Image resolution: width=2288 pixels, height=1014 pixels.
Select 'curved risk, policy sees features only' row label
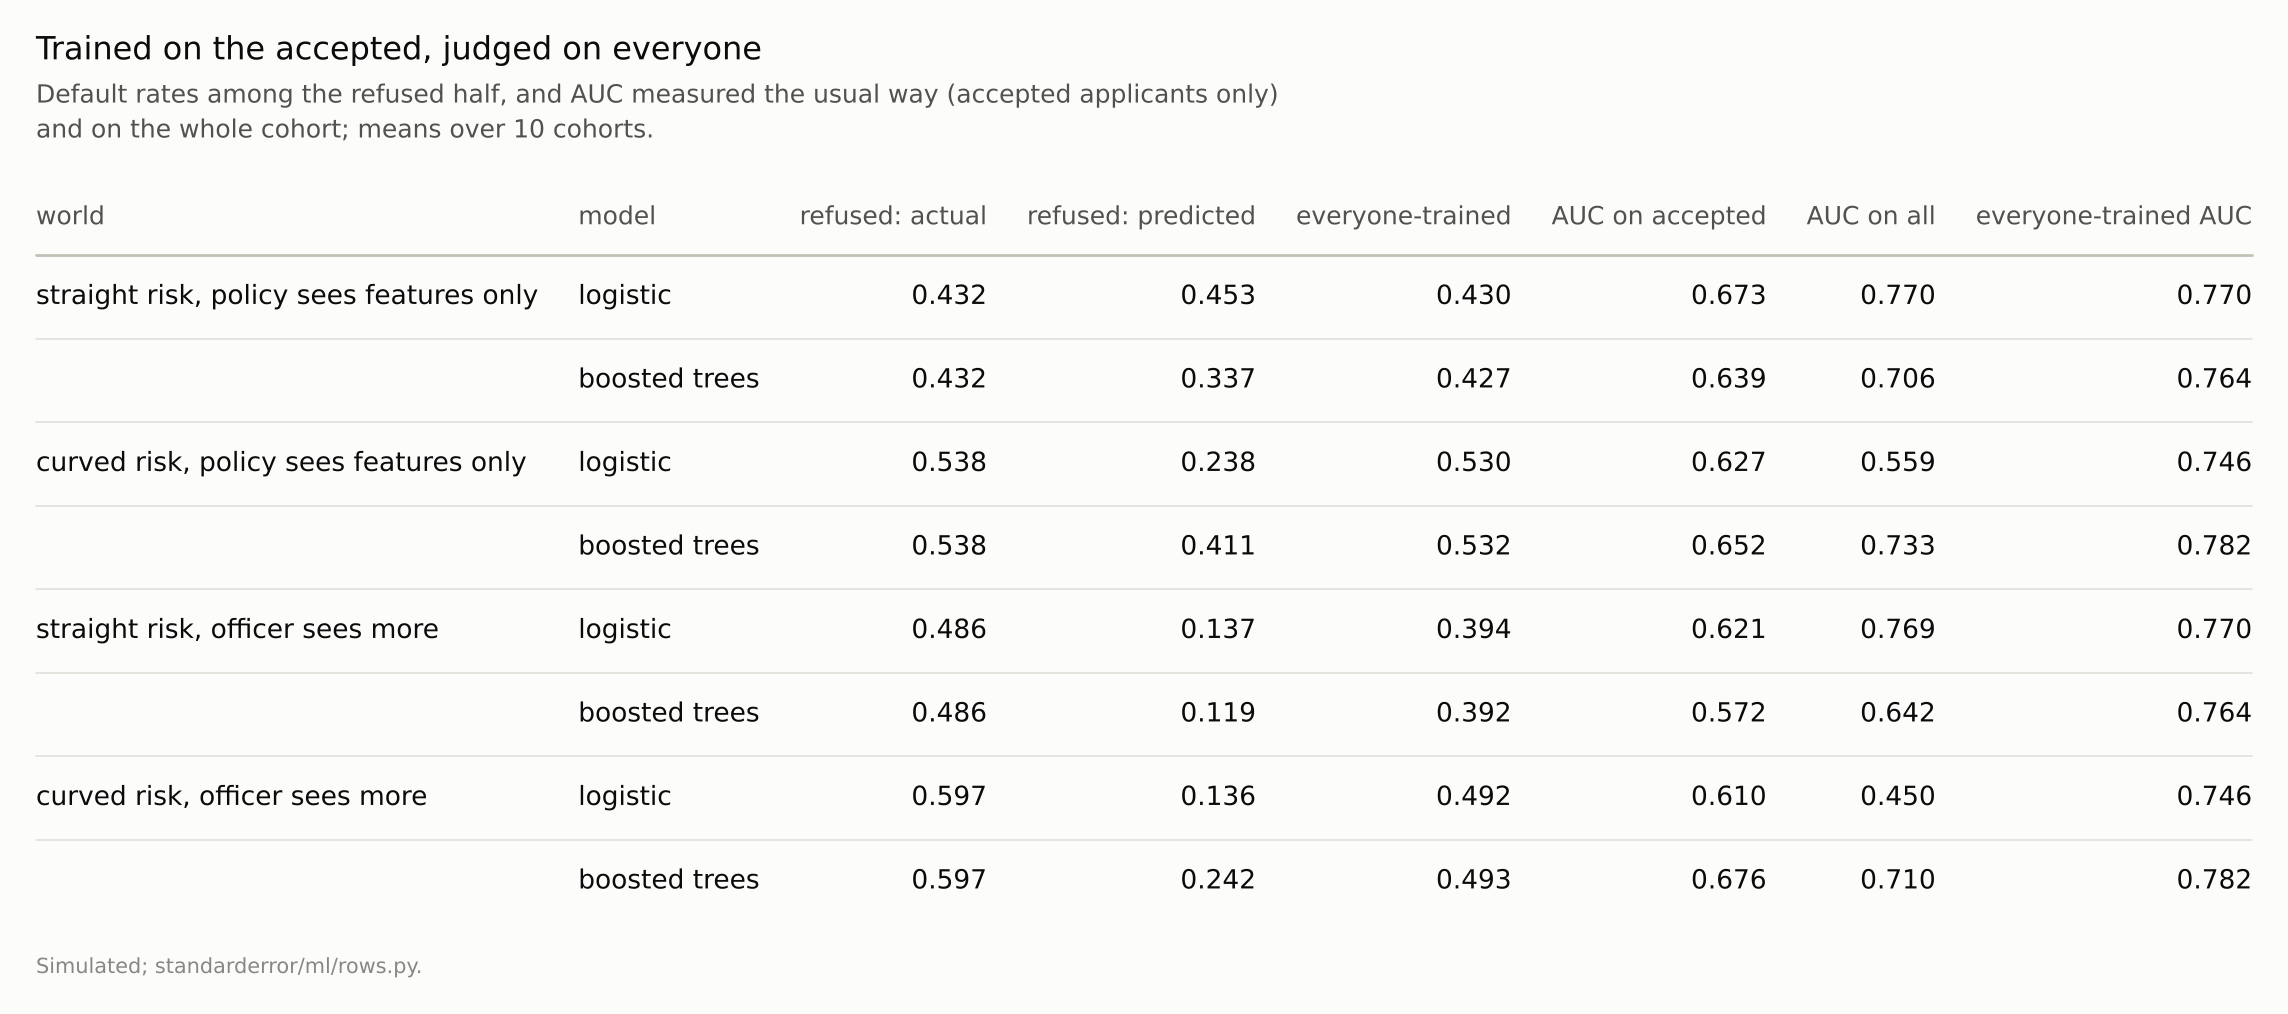[281, 462]
